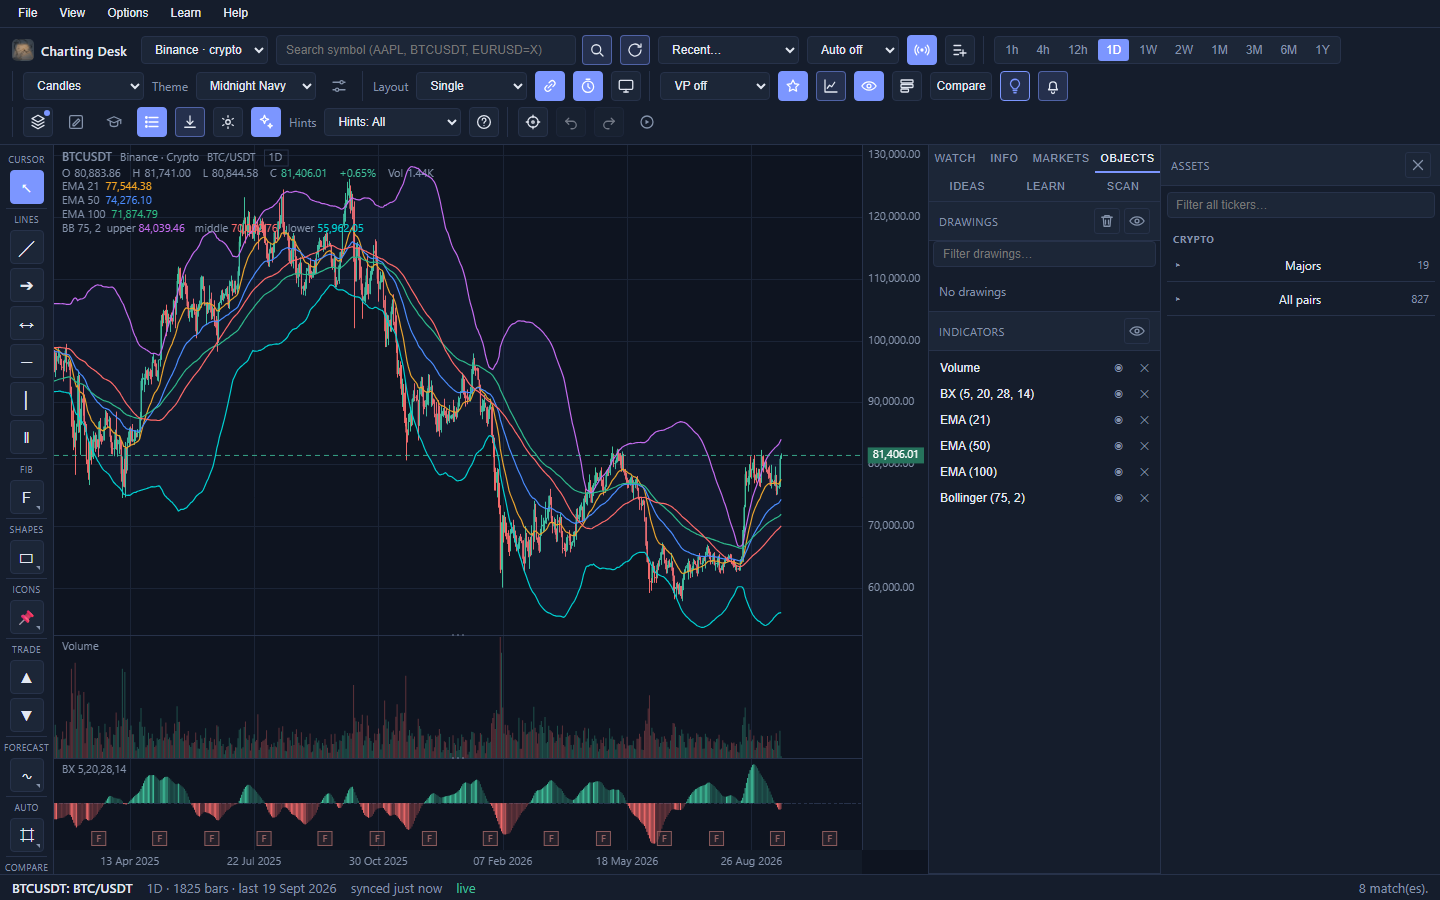The width and height of the screenshot is (1440, 900).
Task: Click the refresh data icon
Action: point(635,50)
